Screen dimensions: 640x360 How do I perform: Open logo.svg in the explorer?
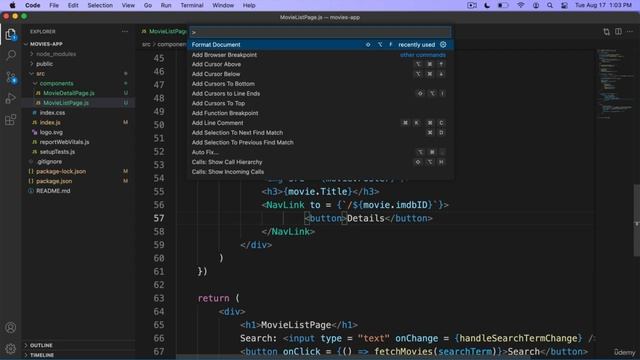point(51,132)
